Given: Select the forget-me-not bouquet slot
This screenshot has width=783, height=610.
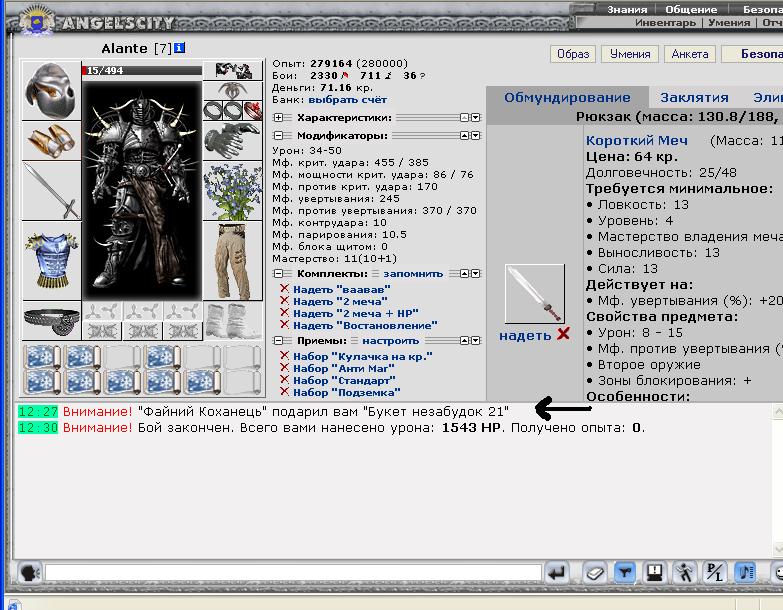Looking at the screenshot, I should [x=232, y=191].
